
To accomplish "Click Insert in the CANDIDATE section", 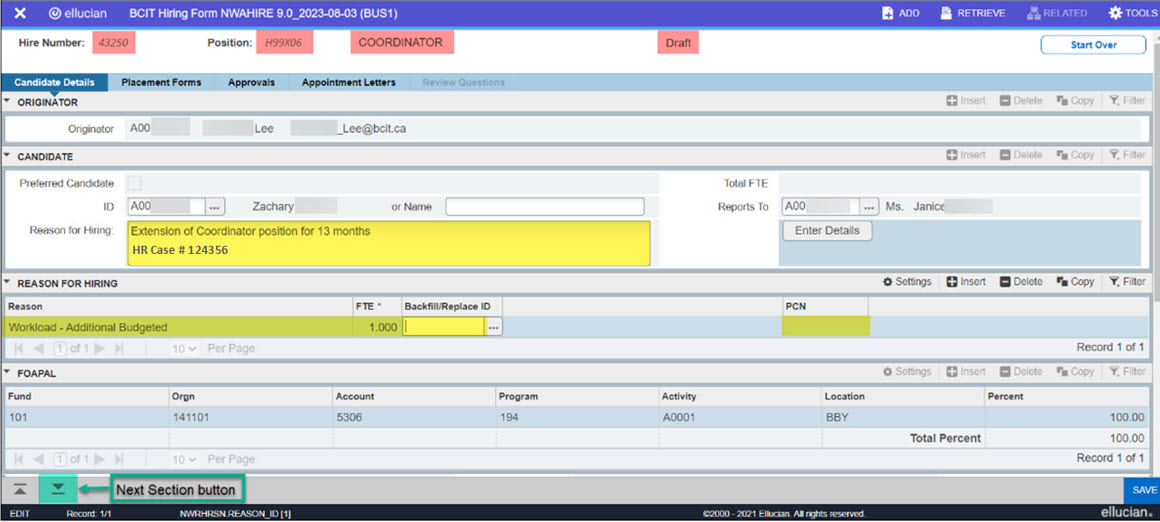I will click(x=966, y=155).
